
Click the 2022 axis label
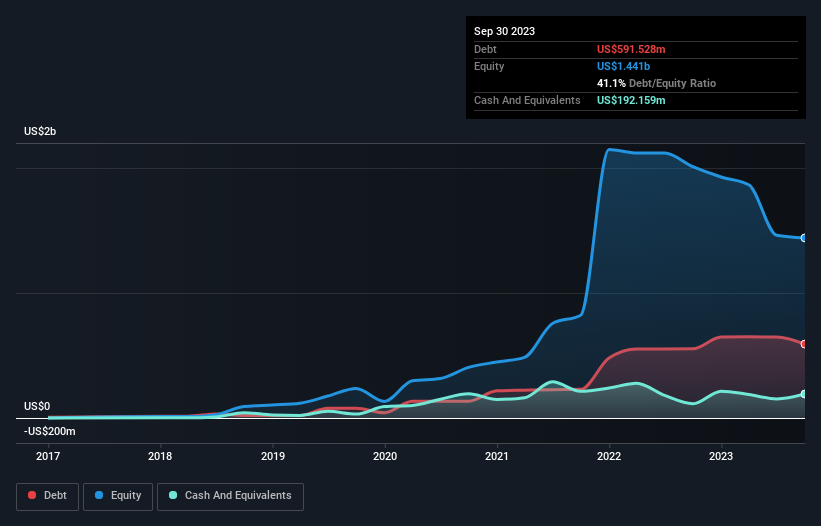click(609, 456)
